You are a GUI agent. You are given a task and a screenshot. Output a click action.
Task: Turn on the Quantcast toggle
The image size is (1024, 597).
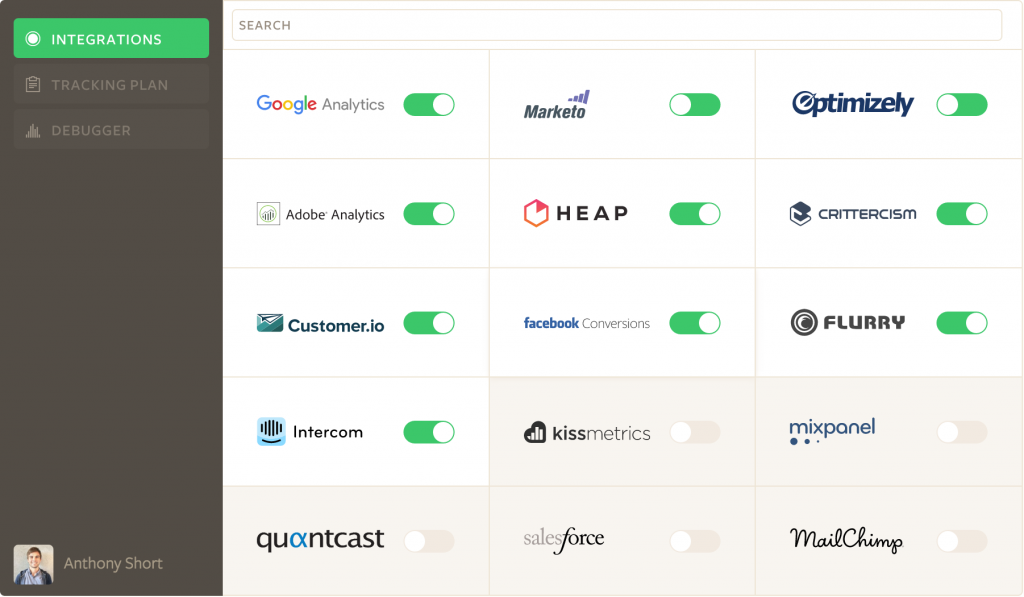click(429, 541)
